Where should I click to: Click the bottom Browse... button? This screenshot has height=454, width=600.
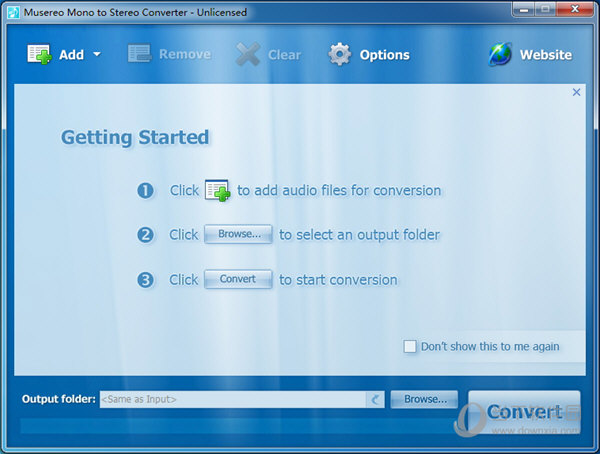tap(424, 399)
